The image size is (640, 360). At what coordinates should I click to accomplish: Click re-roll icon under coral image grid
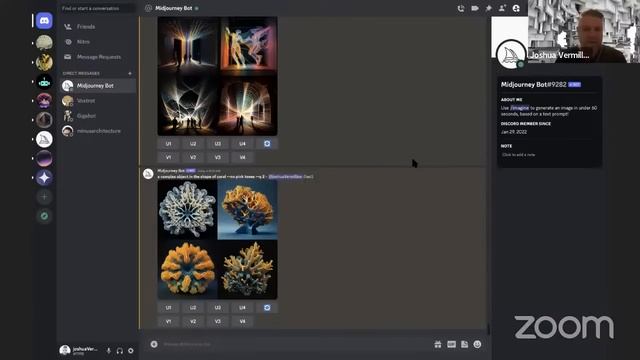click(x=267, y=307)
